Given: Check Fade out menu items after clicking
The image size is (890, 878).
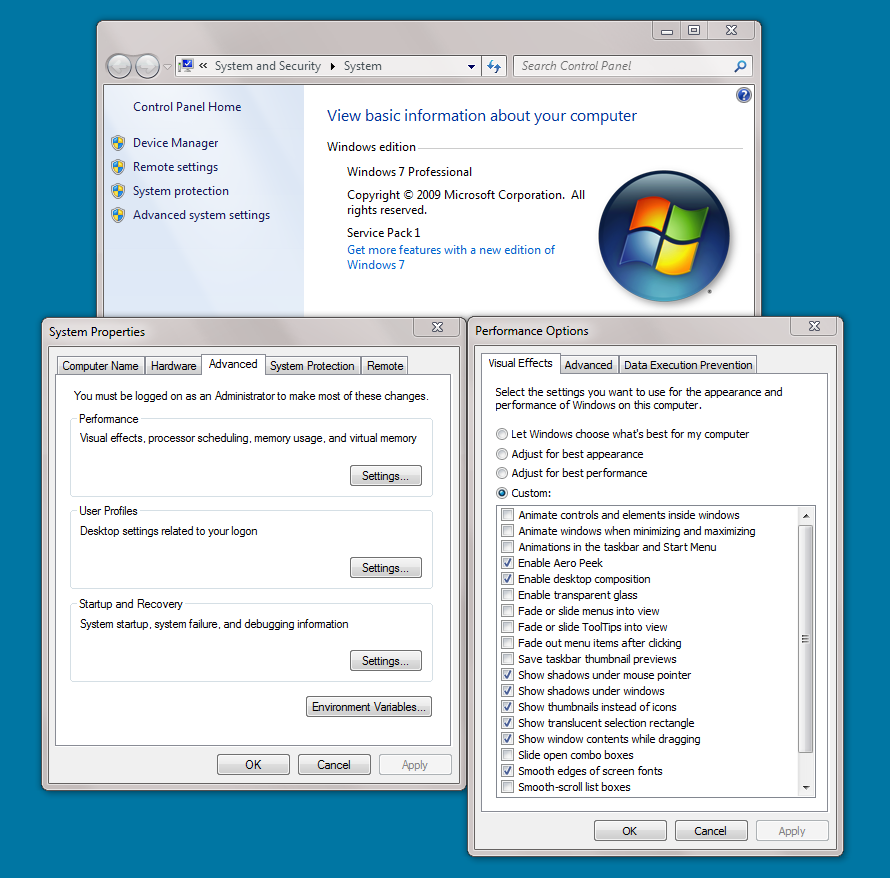Looking at the screenshot, I should [x=507, y=642].
